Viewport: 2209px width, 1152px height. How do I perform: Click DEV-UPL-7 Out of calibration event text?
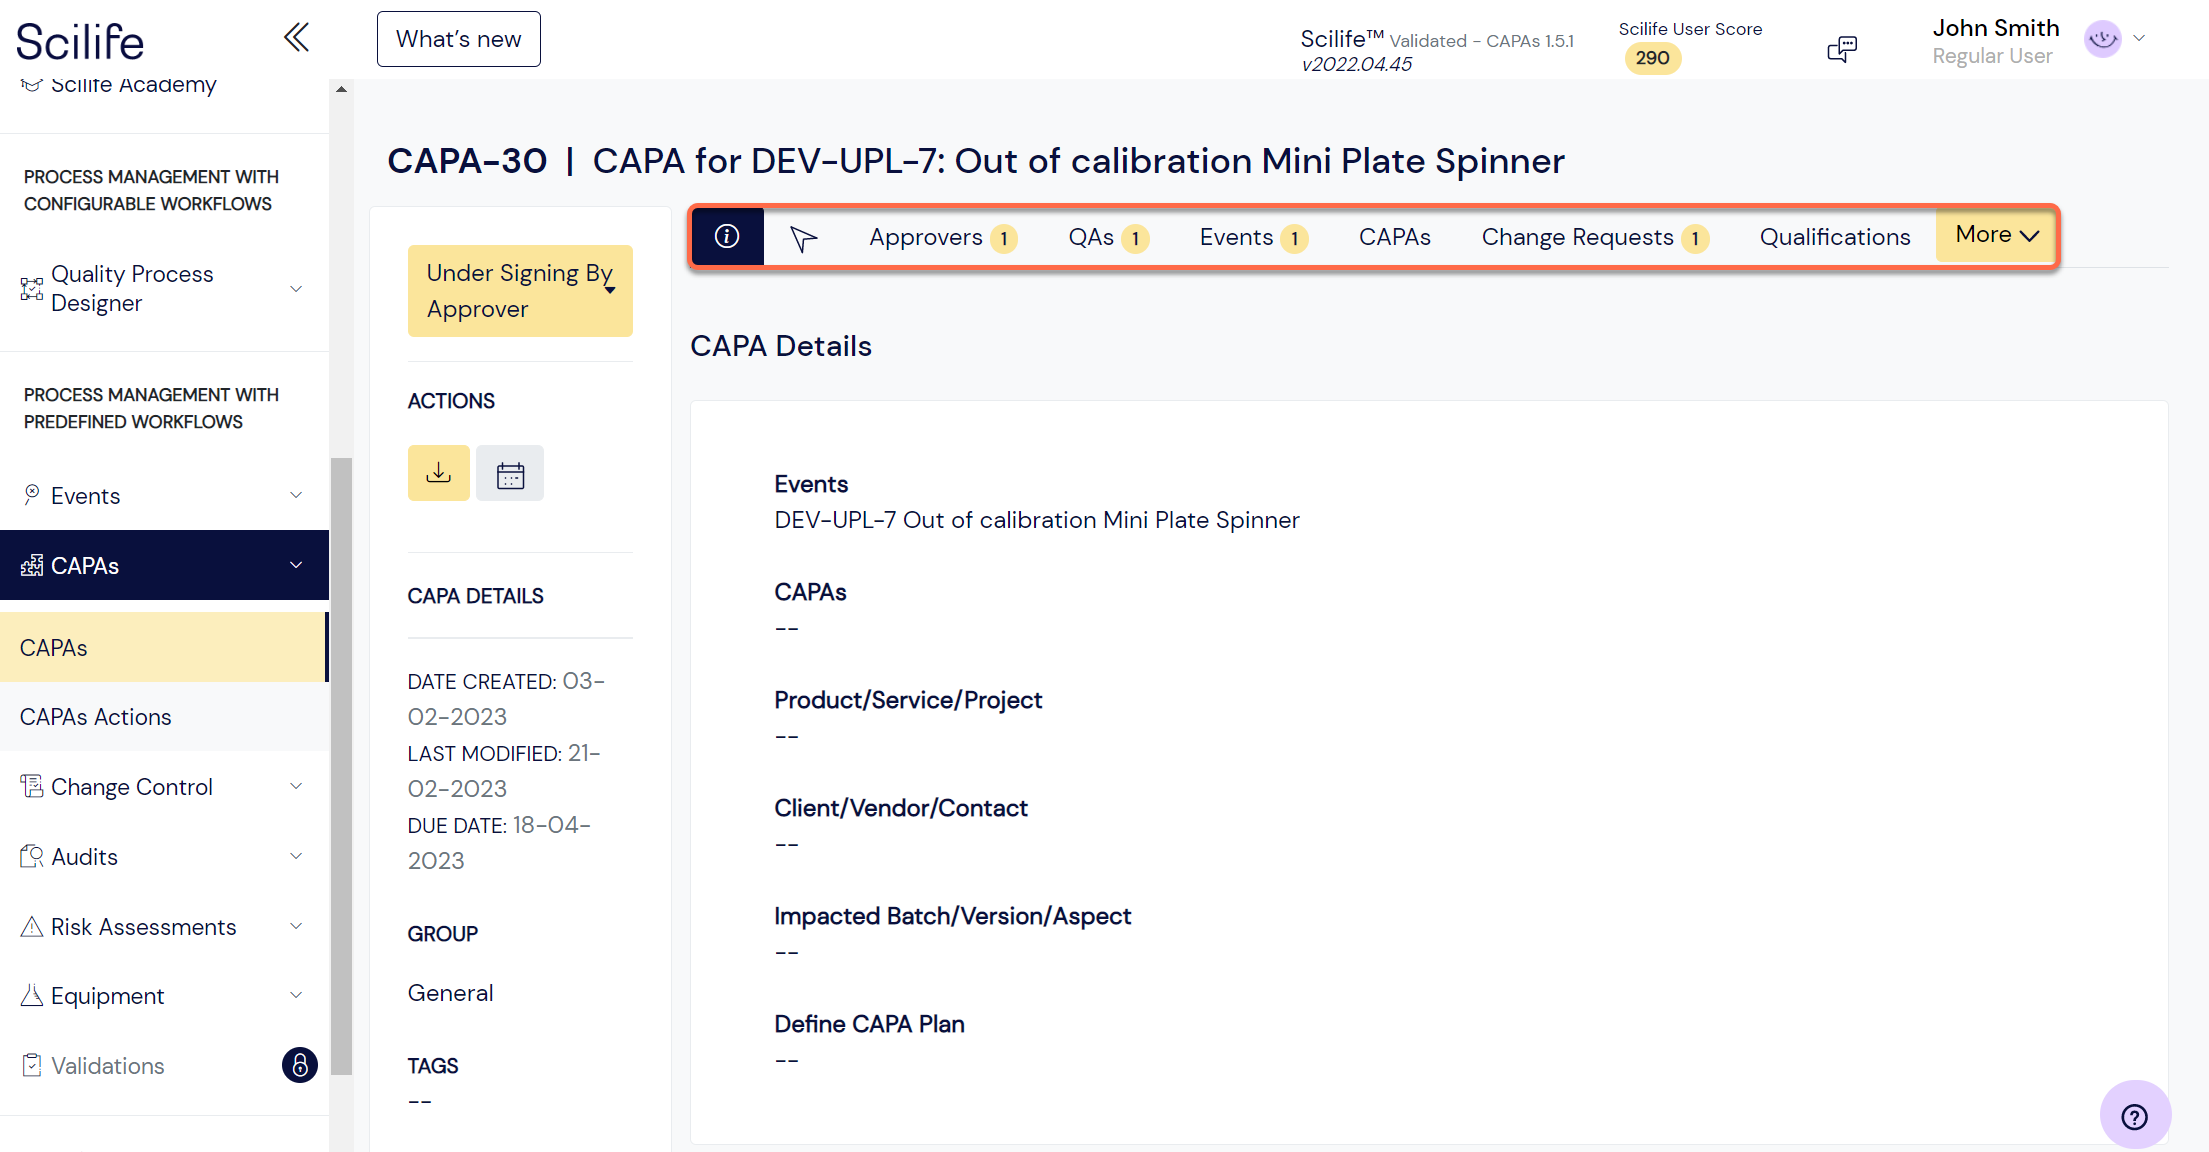[x=1037, y=520]
